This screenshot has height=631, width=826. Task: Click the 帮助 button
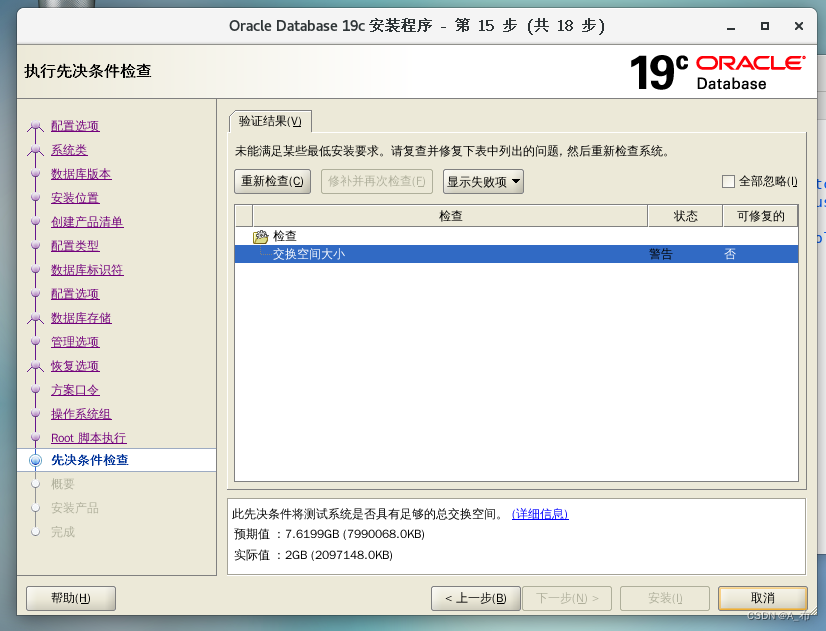click(x=71, y=598)
